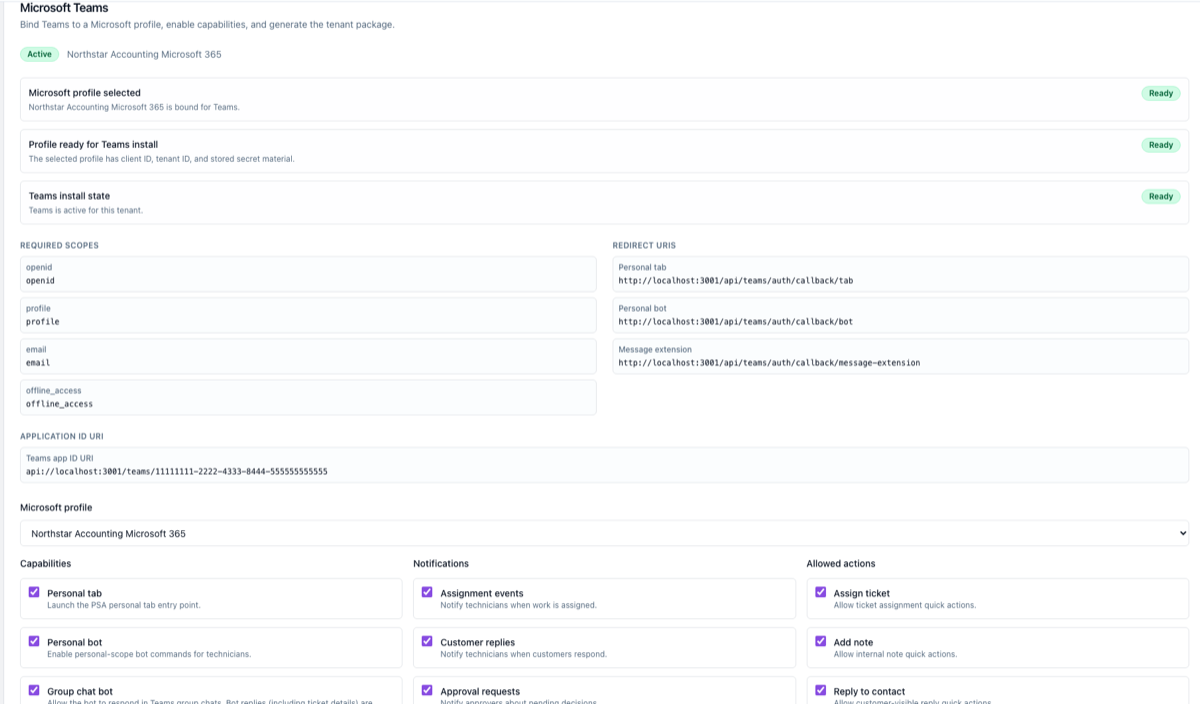This screenshot has width=1200, height=704.
Task: Select the Message extension redirect URI
Action: [x=769, y=363]
